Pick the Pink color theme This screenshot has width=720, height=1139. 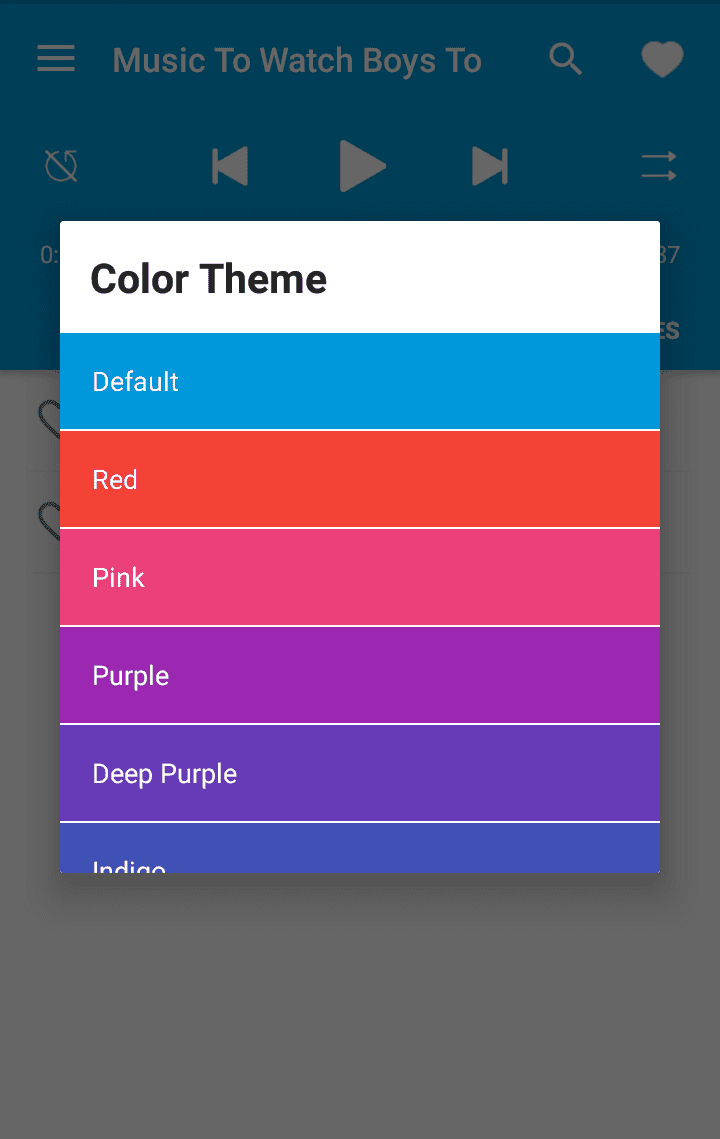point(360,577)
